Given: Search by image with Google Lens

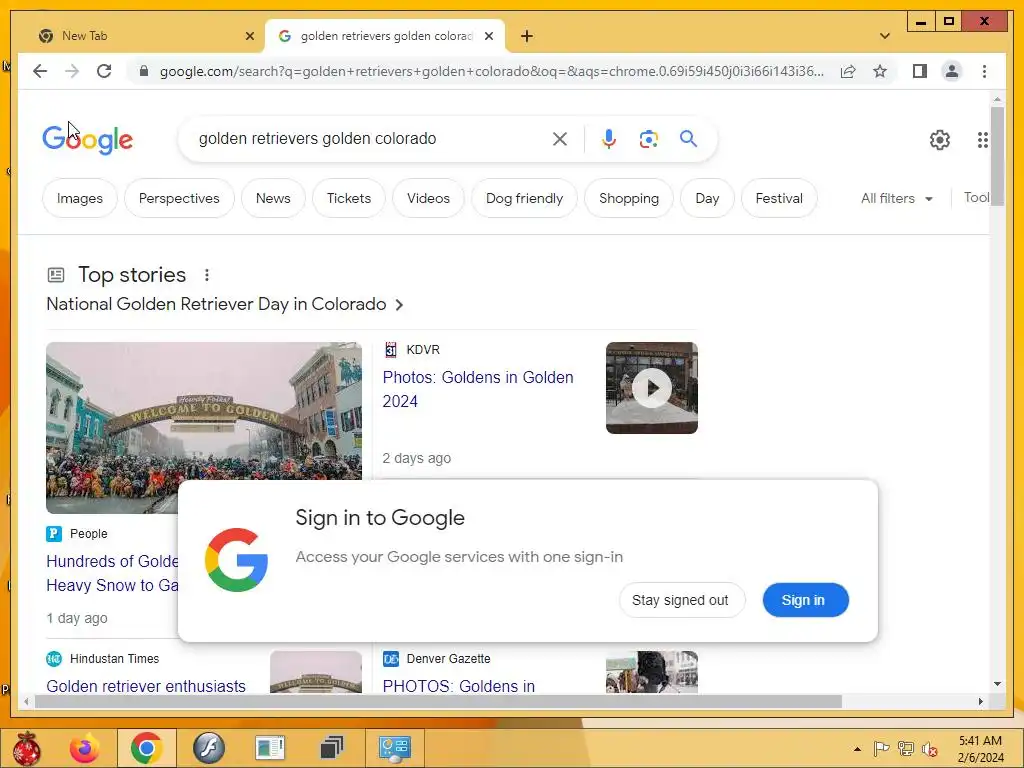Looking at the screenshot, I should [x=648, y=138].
